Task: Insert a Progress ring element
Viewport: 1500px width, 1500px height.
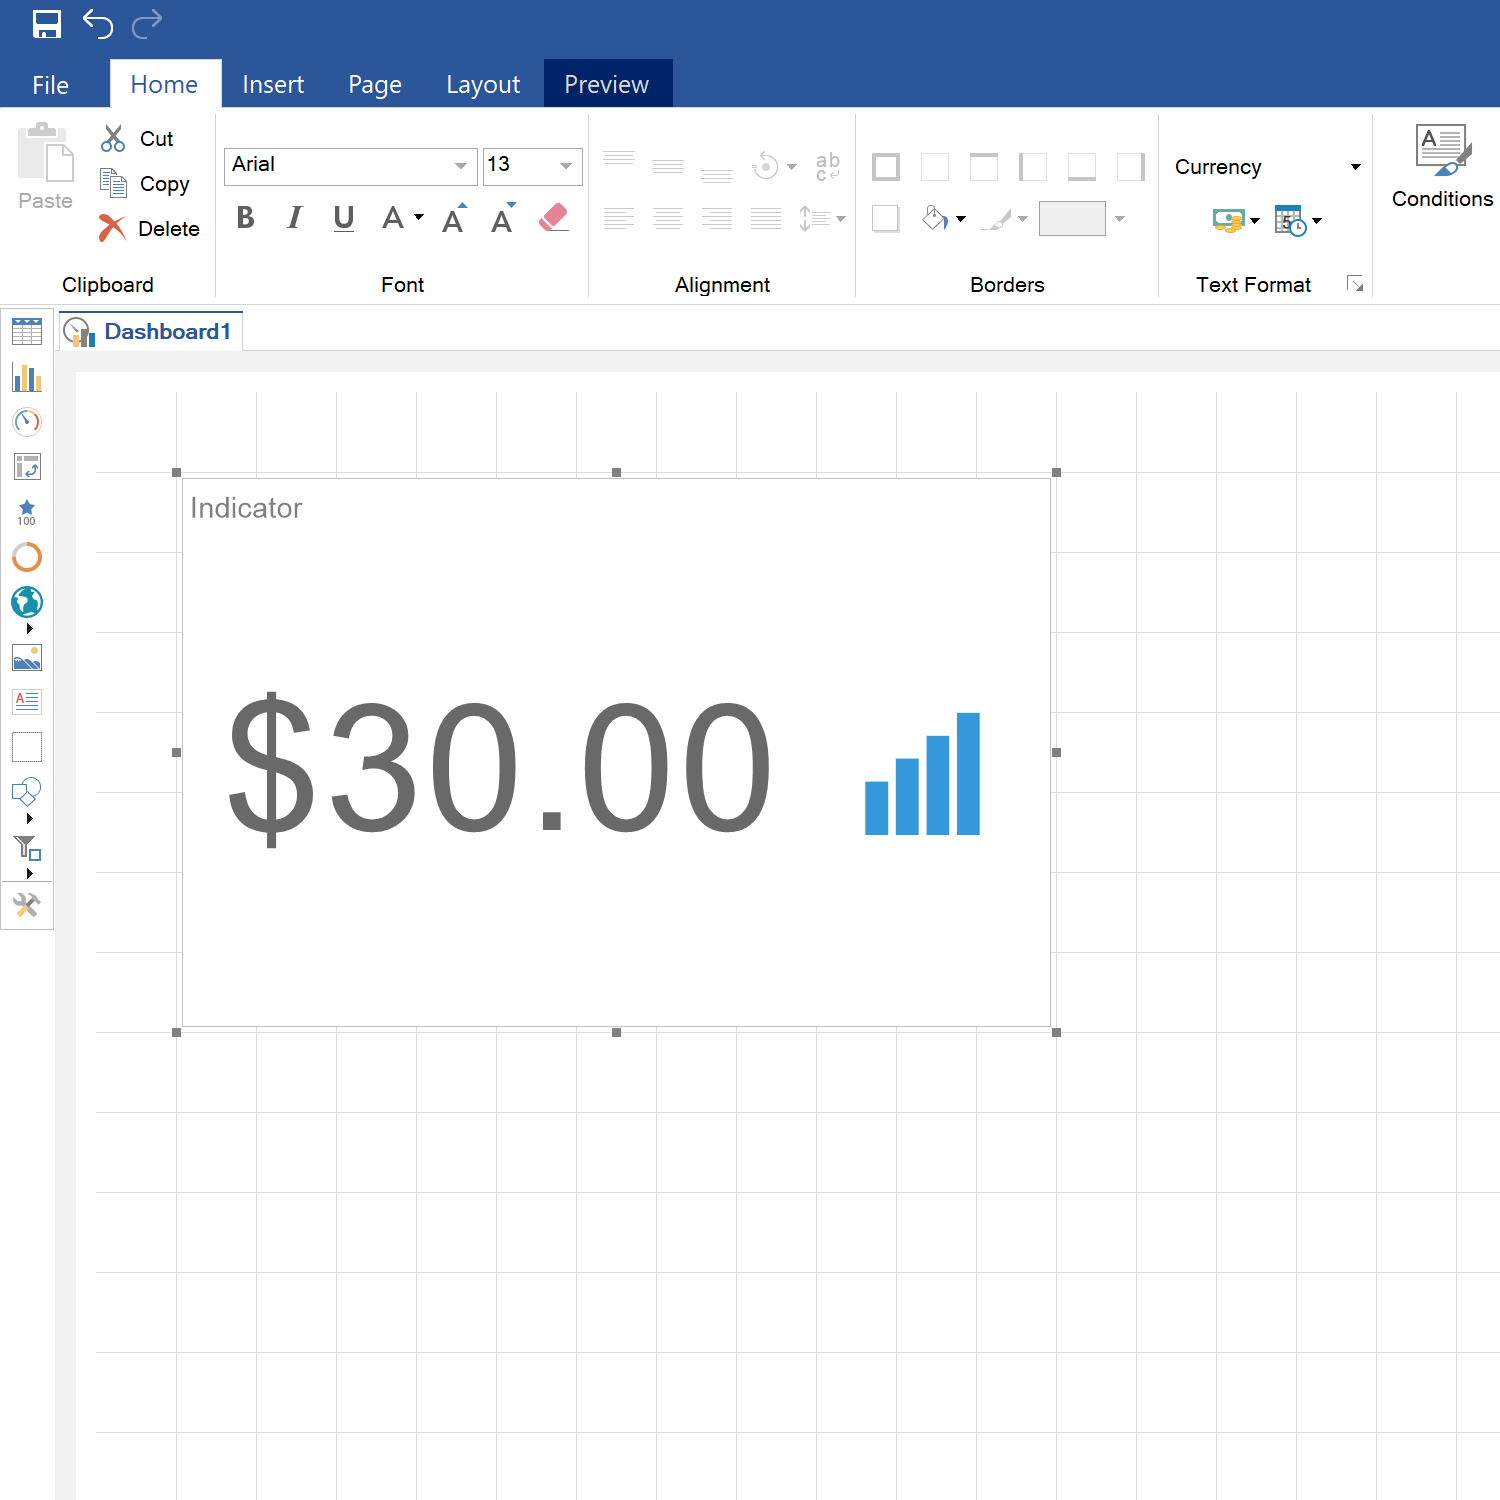Action: pos(27,557)
